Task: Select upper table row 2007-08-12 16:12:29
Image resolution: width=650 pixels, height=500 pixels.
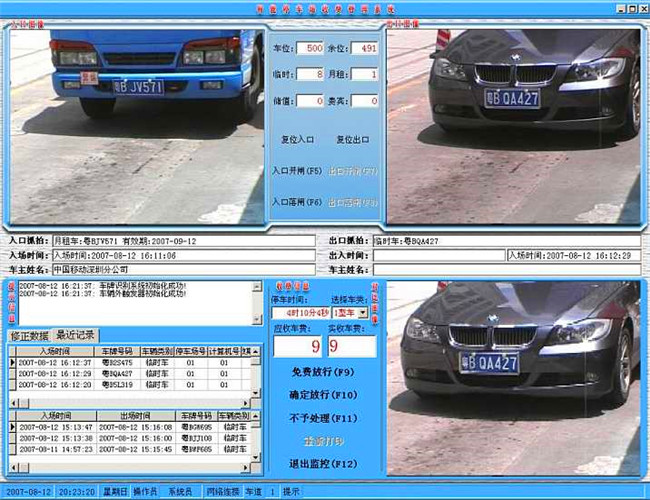Action: 130,374
